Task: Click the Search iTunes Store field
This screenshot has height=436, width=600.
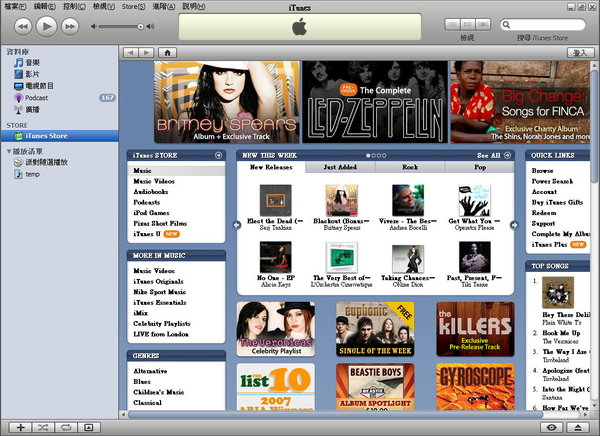Action: click(x=543, y=25)
